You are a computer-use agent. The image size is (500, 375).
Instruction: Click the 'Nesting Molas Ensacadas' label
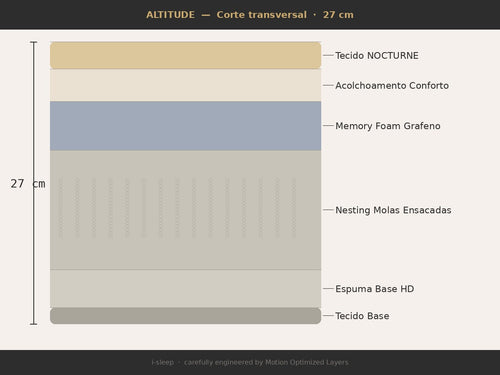point(393,210)
